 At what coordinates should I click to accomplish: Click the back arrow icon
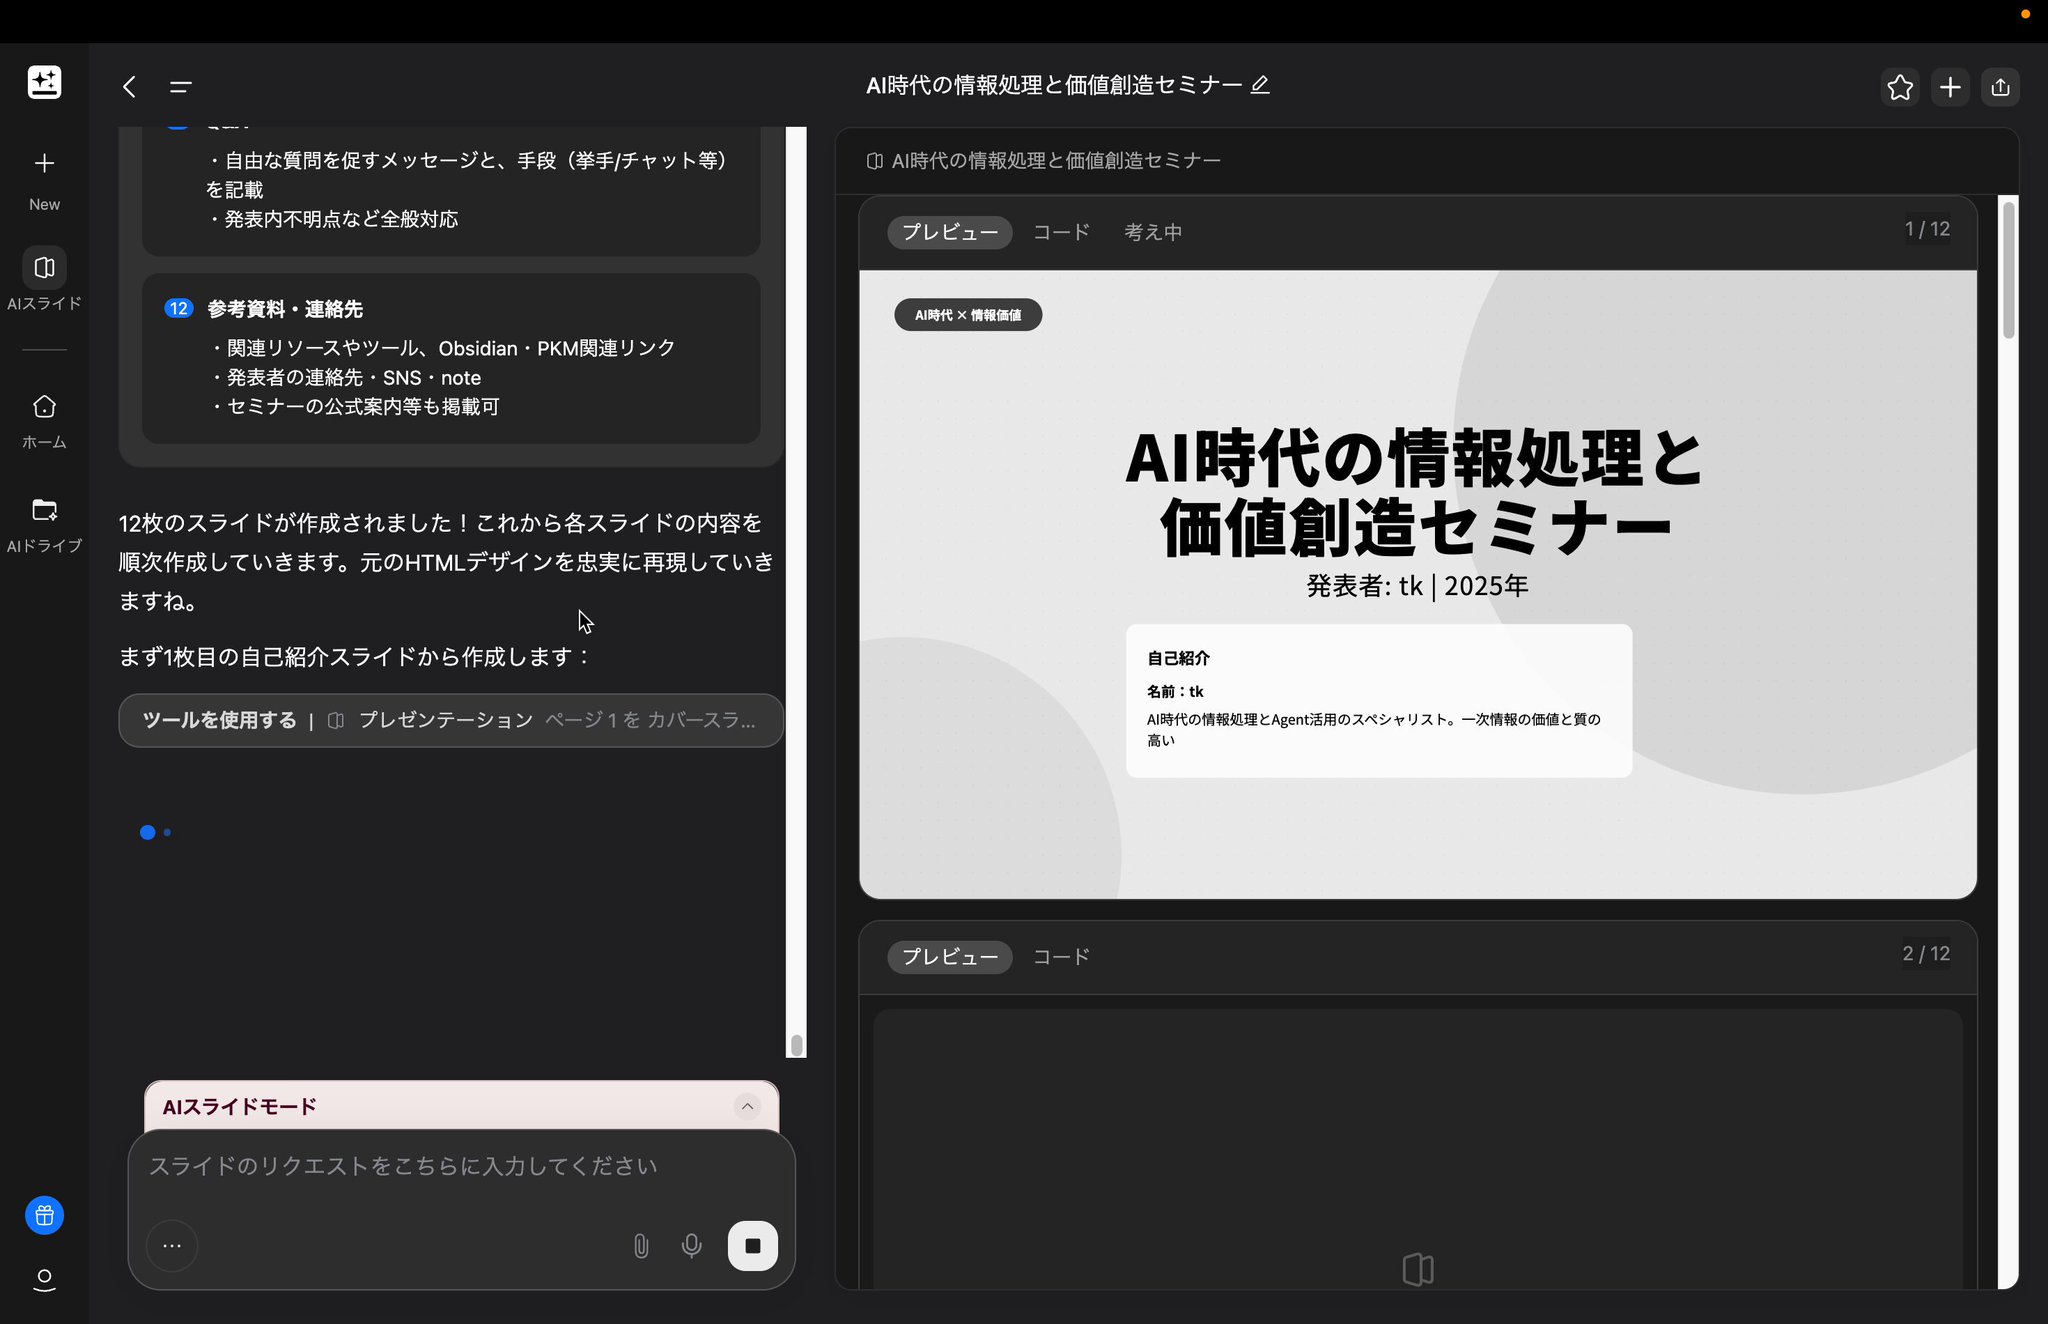tap(129, 87)
